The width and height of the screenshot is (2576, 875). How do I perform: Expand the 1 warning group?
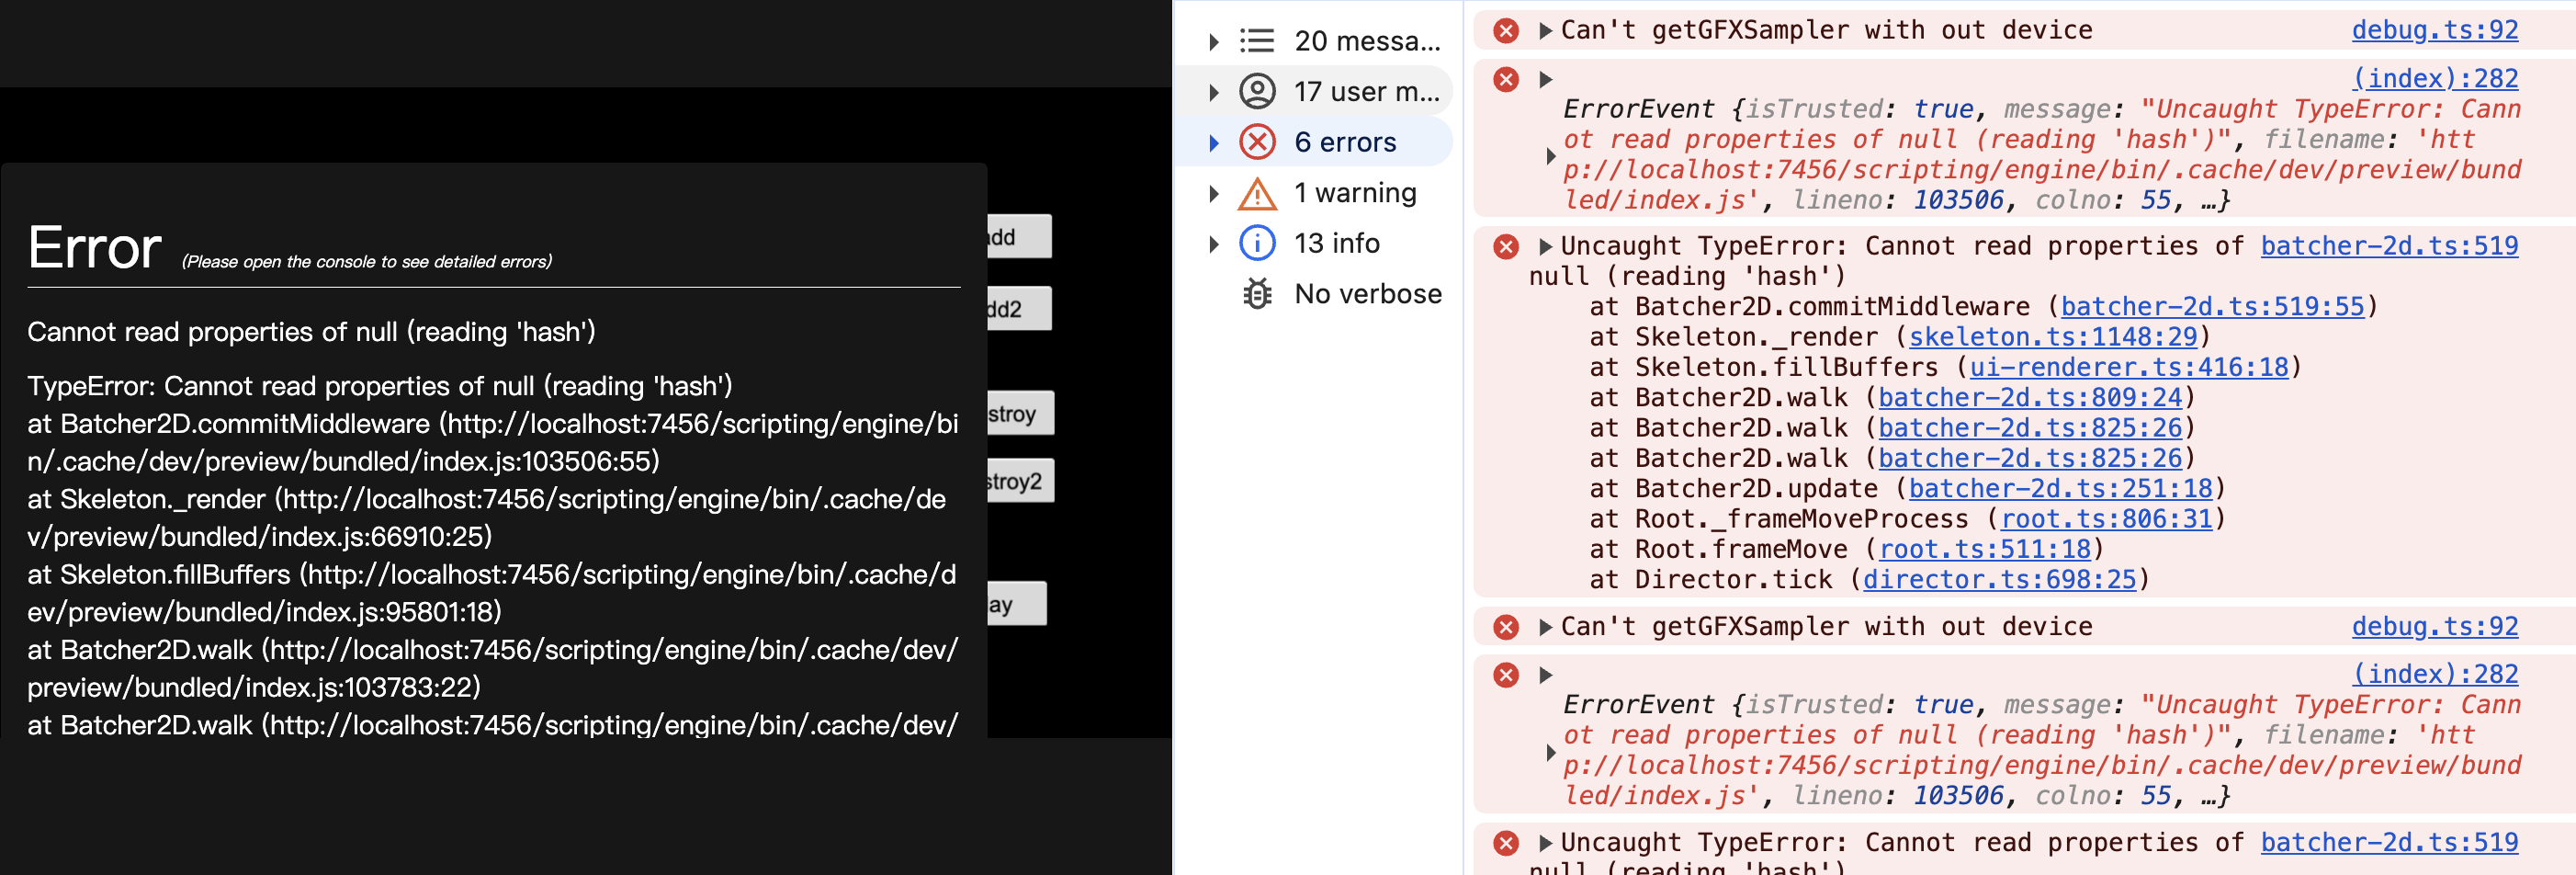(1213, 194)
